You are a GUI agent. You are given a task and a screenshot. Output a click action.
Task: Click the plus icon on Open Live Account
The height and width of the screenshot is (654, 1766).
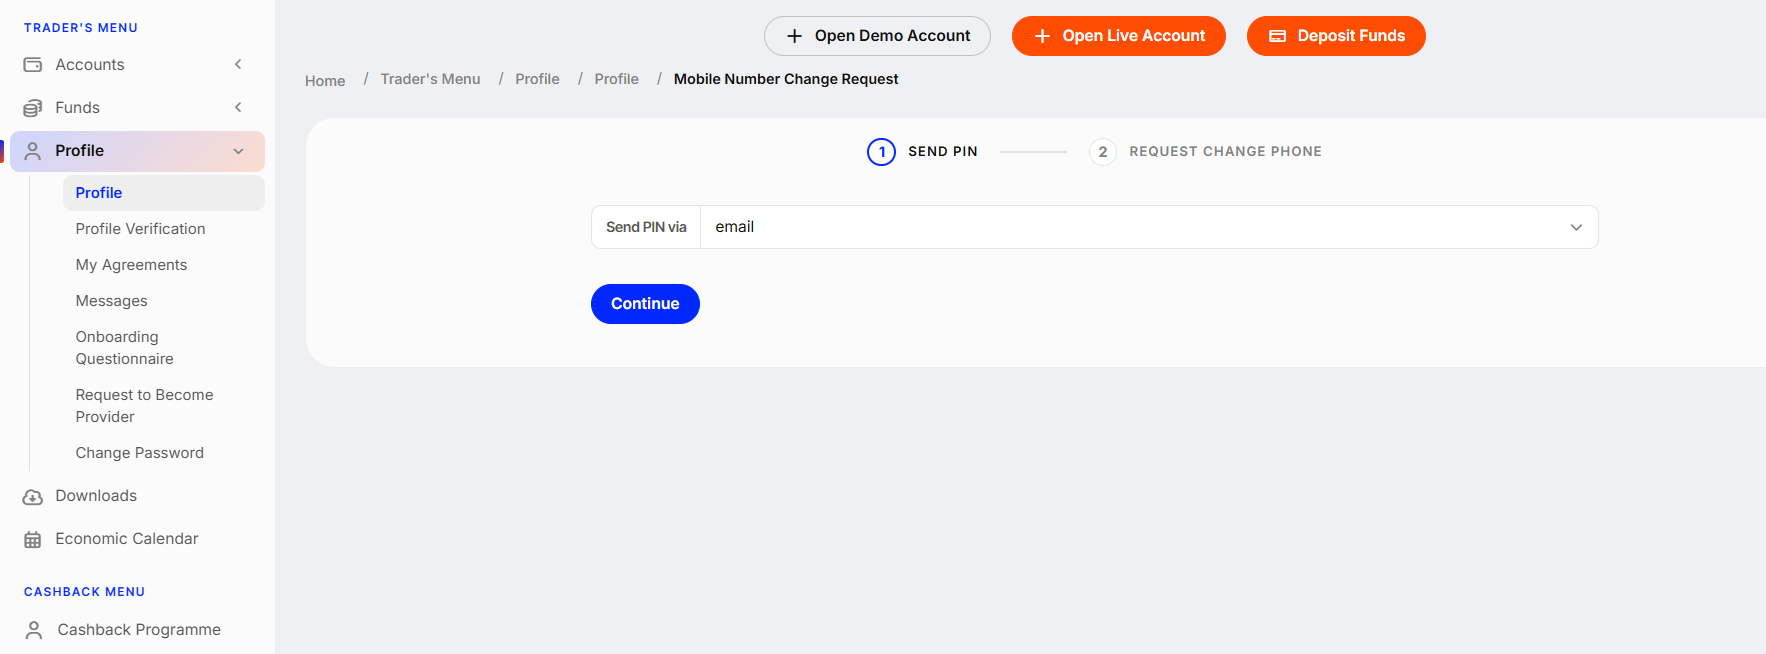1042,36
